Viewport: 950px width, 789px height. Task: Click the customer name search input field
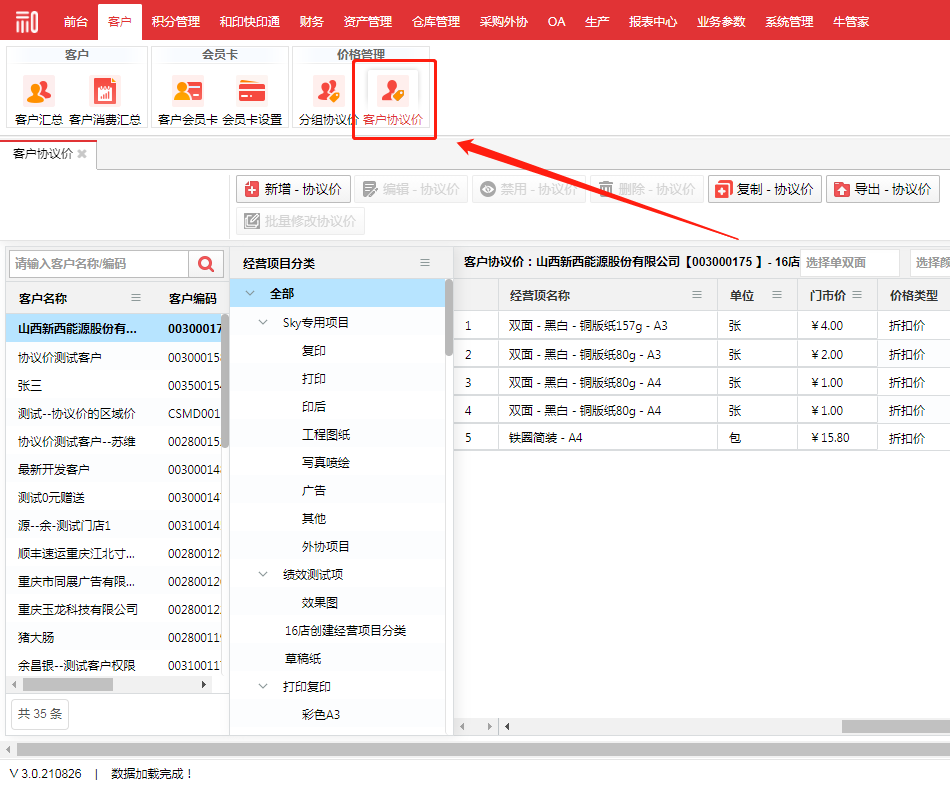pos(98,264)
